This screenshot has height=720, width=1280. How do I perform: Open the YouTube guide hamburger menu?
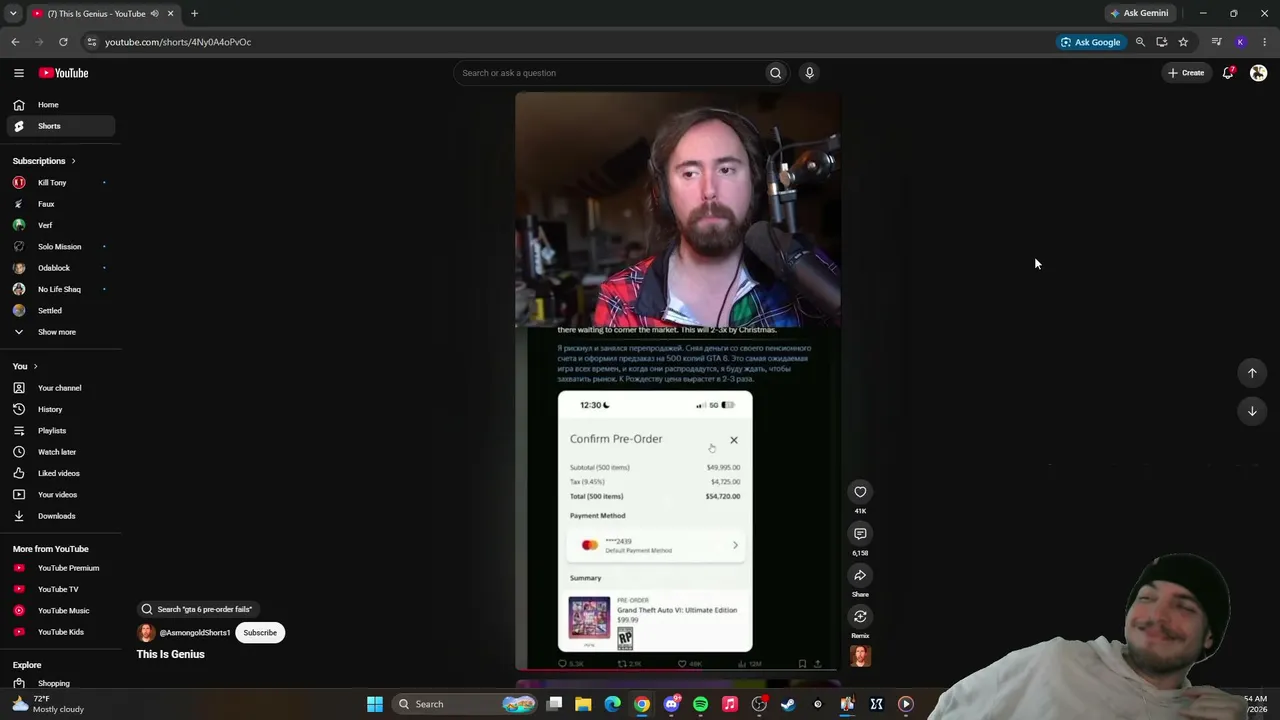pos(19,73)
